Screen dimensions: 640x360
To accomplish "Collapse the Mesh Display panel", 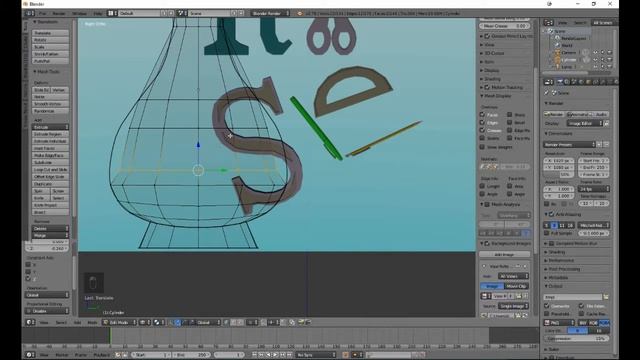I will click(497, 96).
